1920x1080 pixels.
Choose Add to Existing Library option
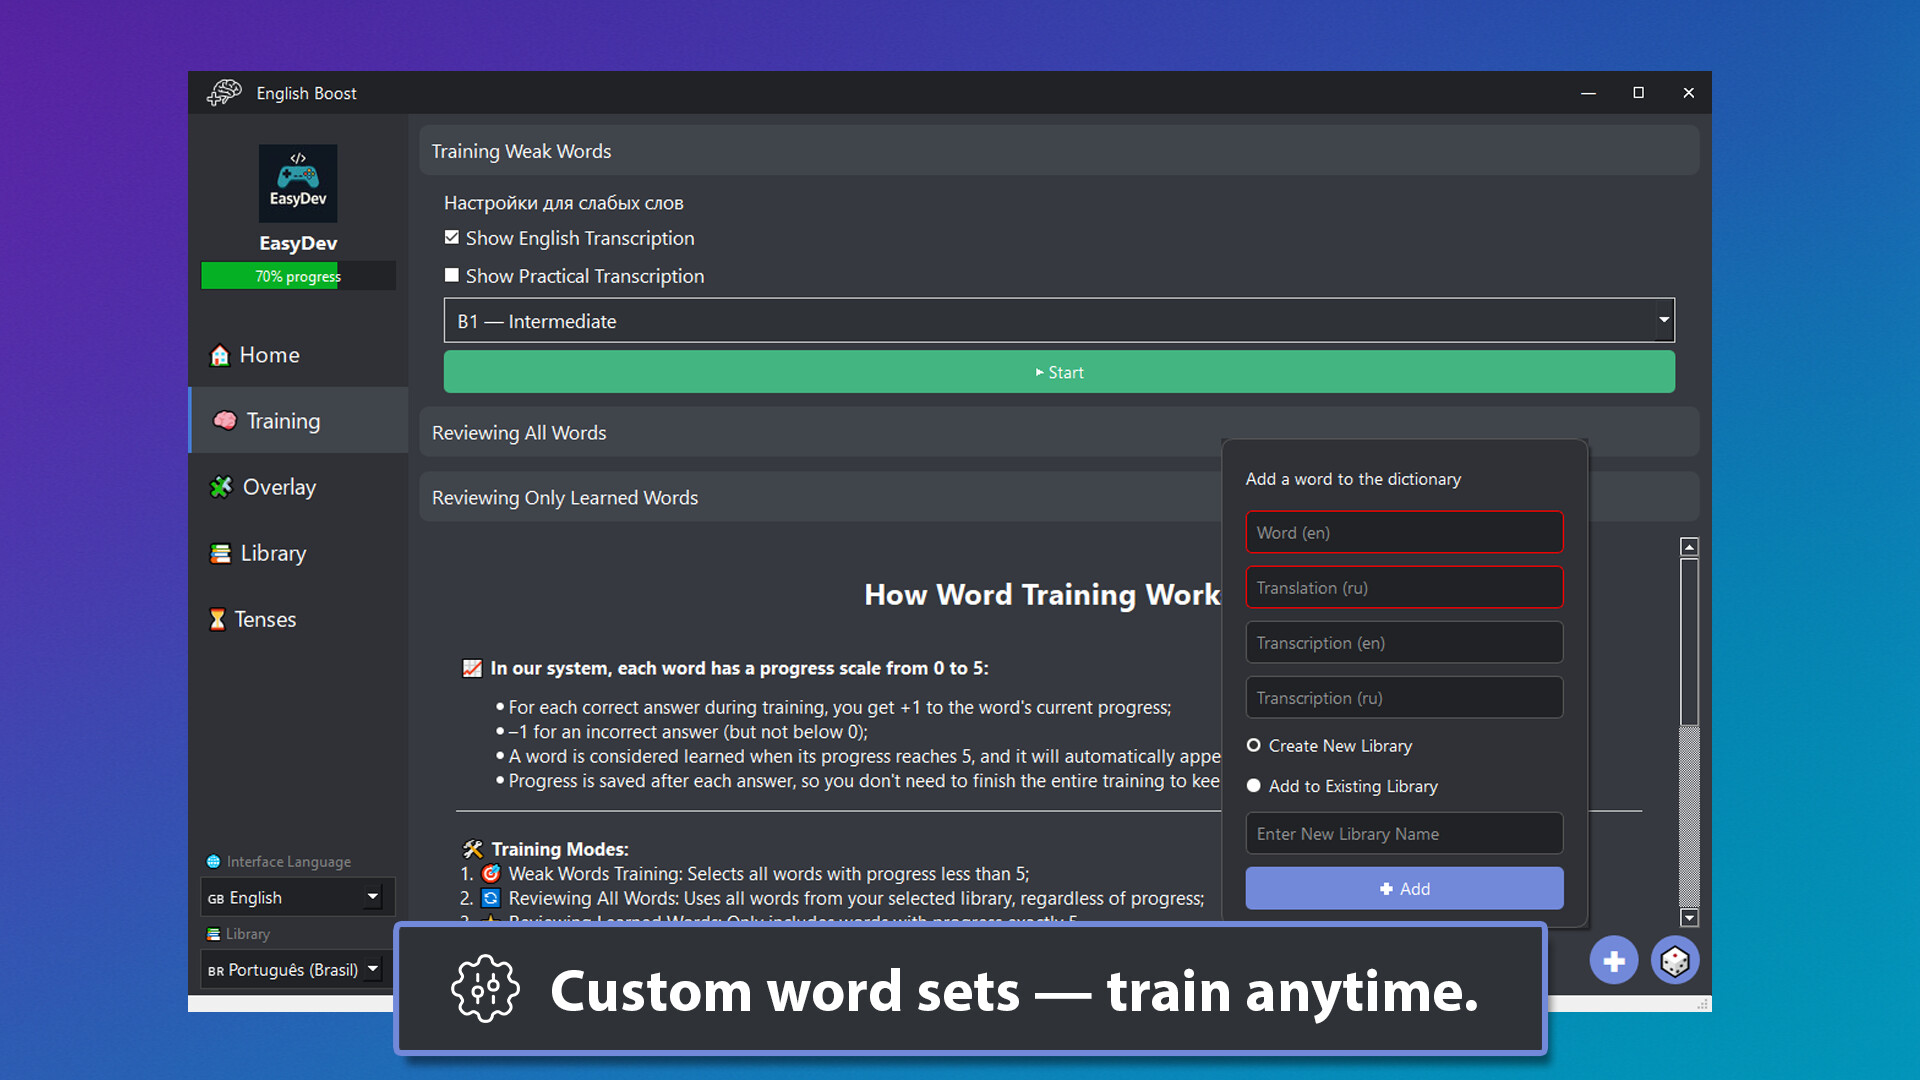coord(1253,786)
